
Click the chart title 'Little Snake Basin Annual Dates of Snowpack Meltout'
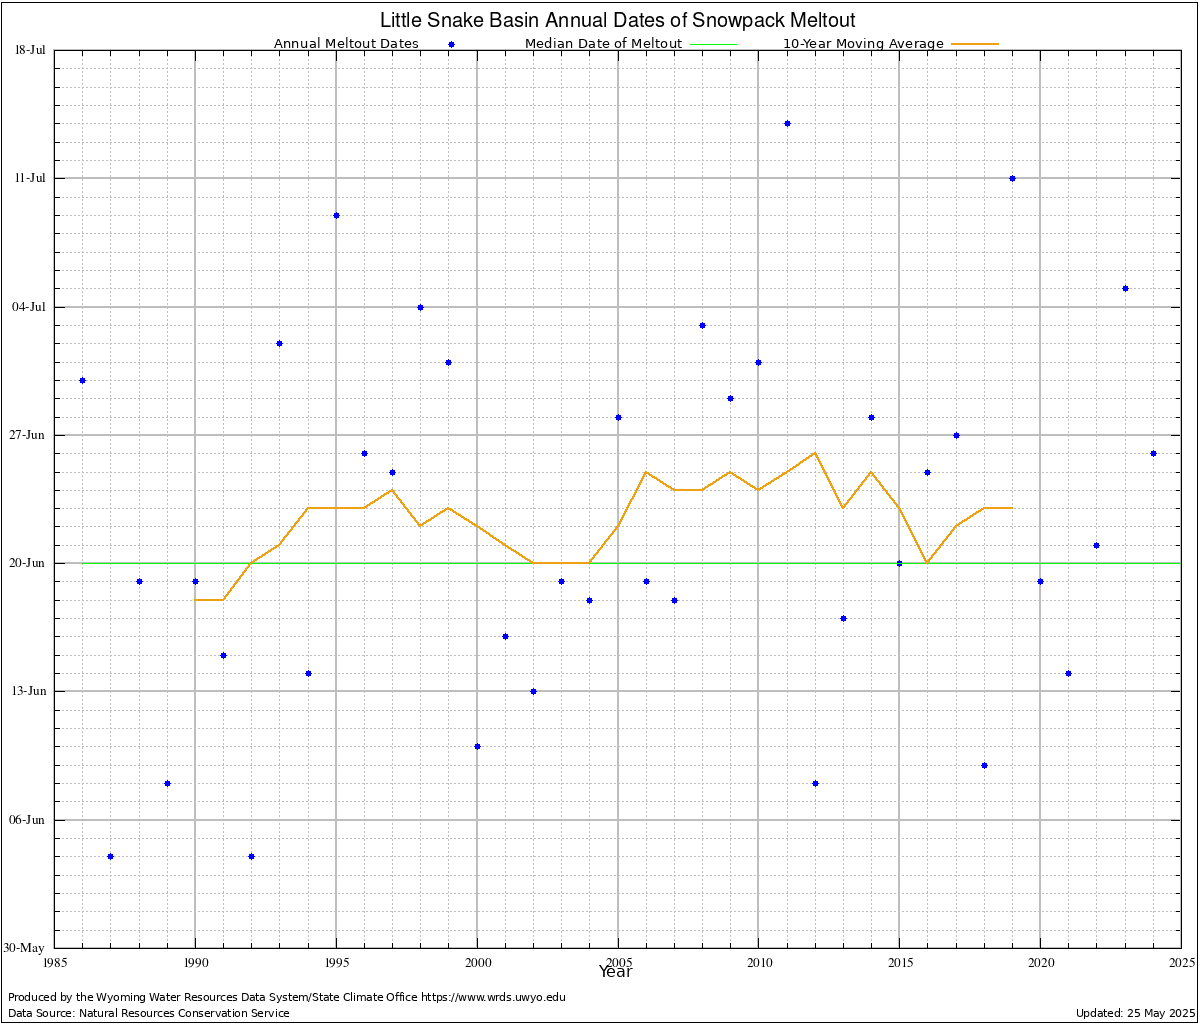pyautogui.click(x=617, y=20)
